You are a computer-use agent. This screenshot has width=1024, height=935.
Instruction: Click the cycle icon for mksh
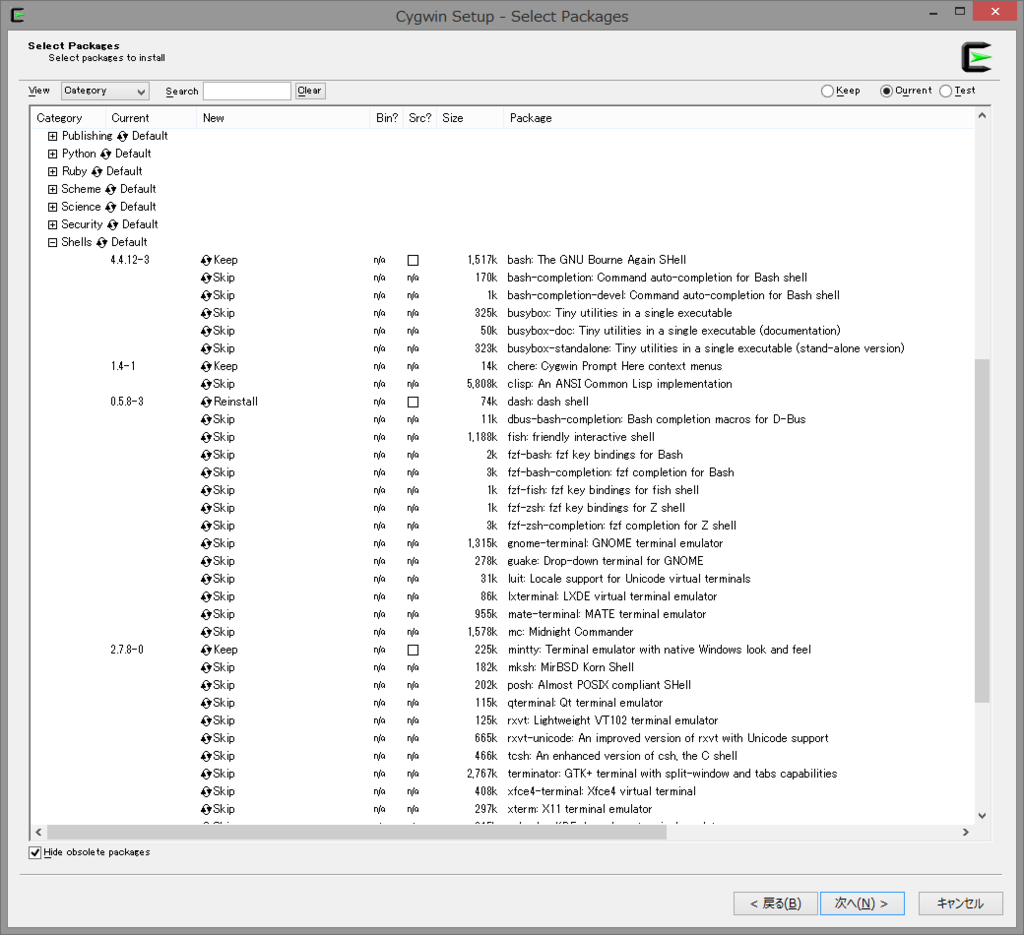206,668
